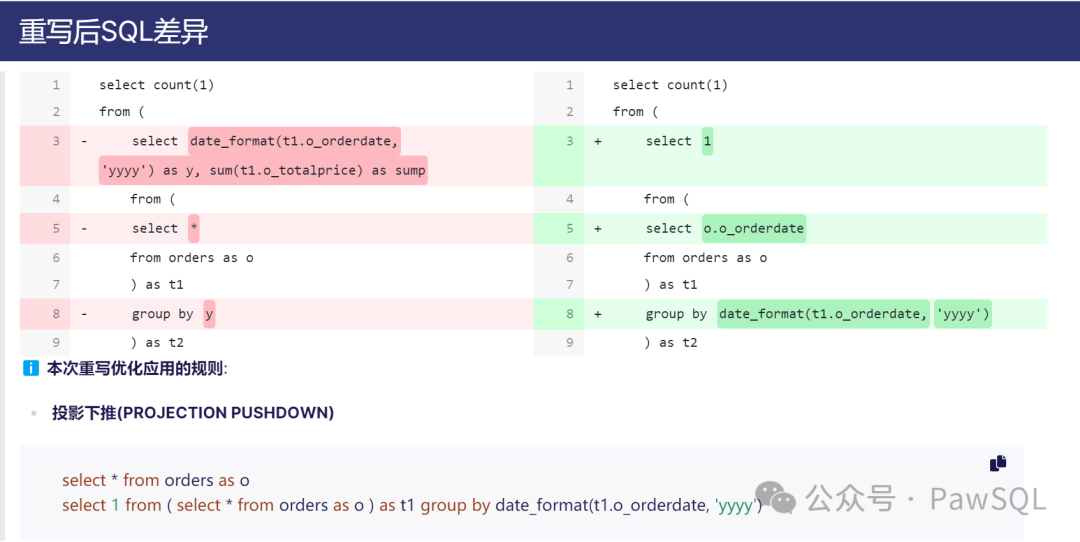Image resolution: width=1080 pixels, height=542 pixels.
Task: Select the highlighted asterisk on left line 5
Action: coord(194,229)
